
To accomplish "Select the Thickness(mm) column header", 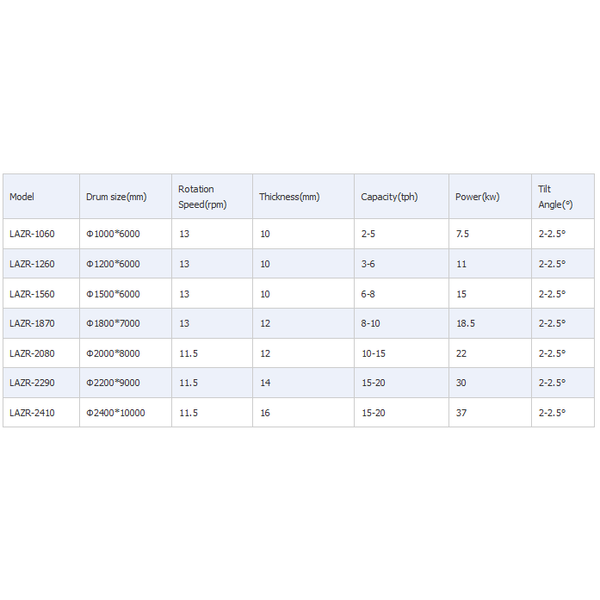I will [303, 196].
